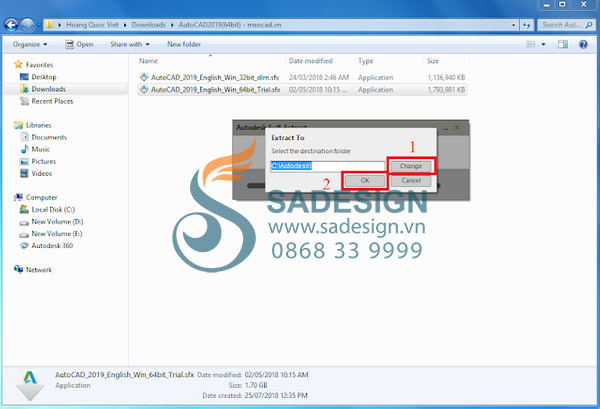This screenshot has height=409, width=600.
Task: Open Local Disk (C:)
Action: pos(53,210)
